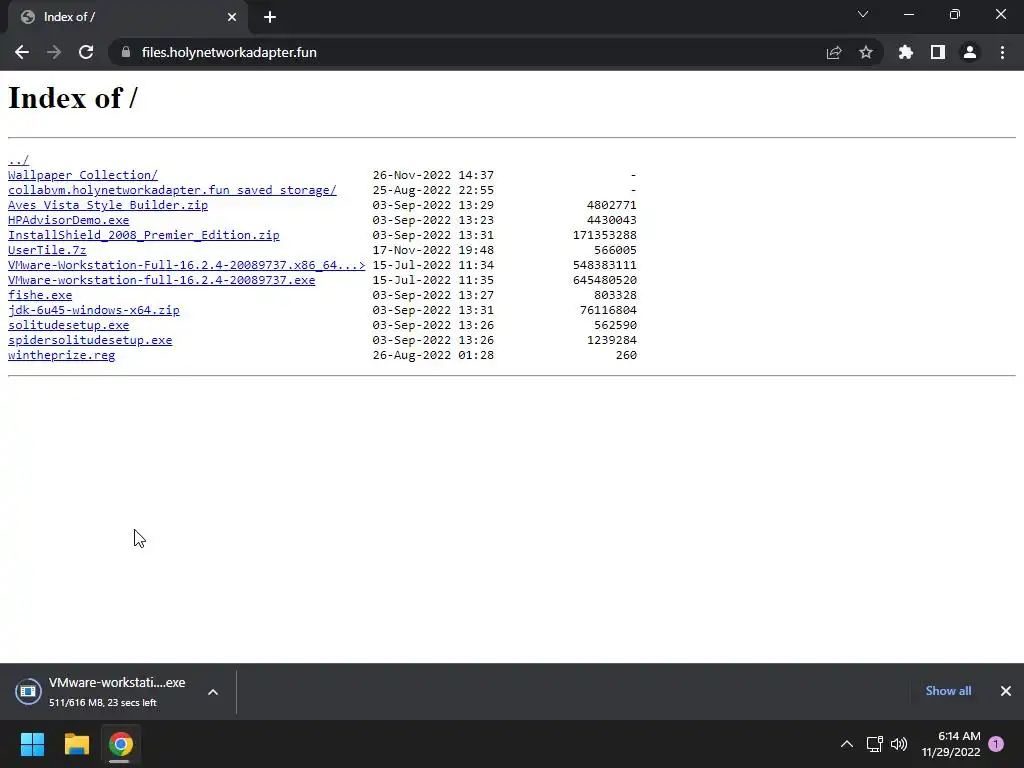Show all downloads

point(948,691)
